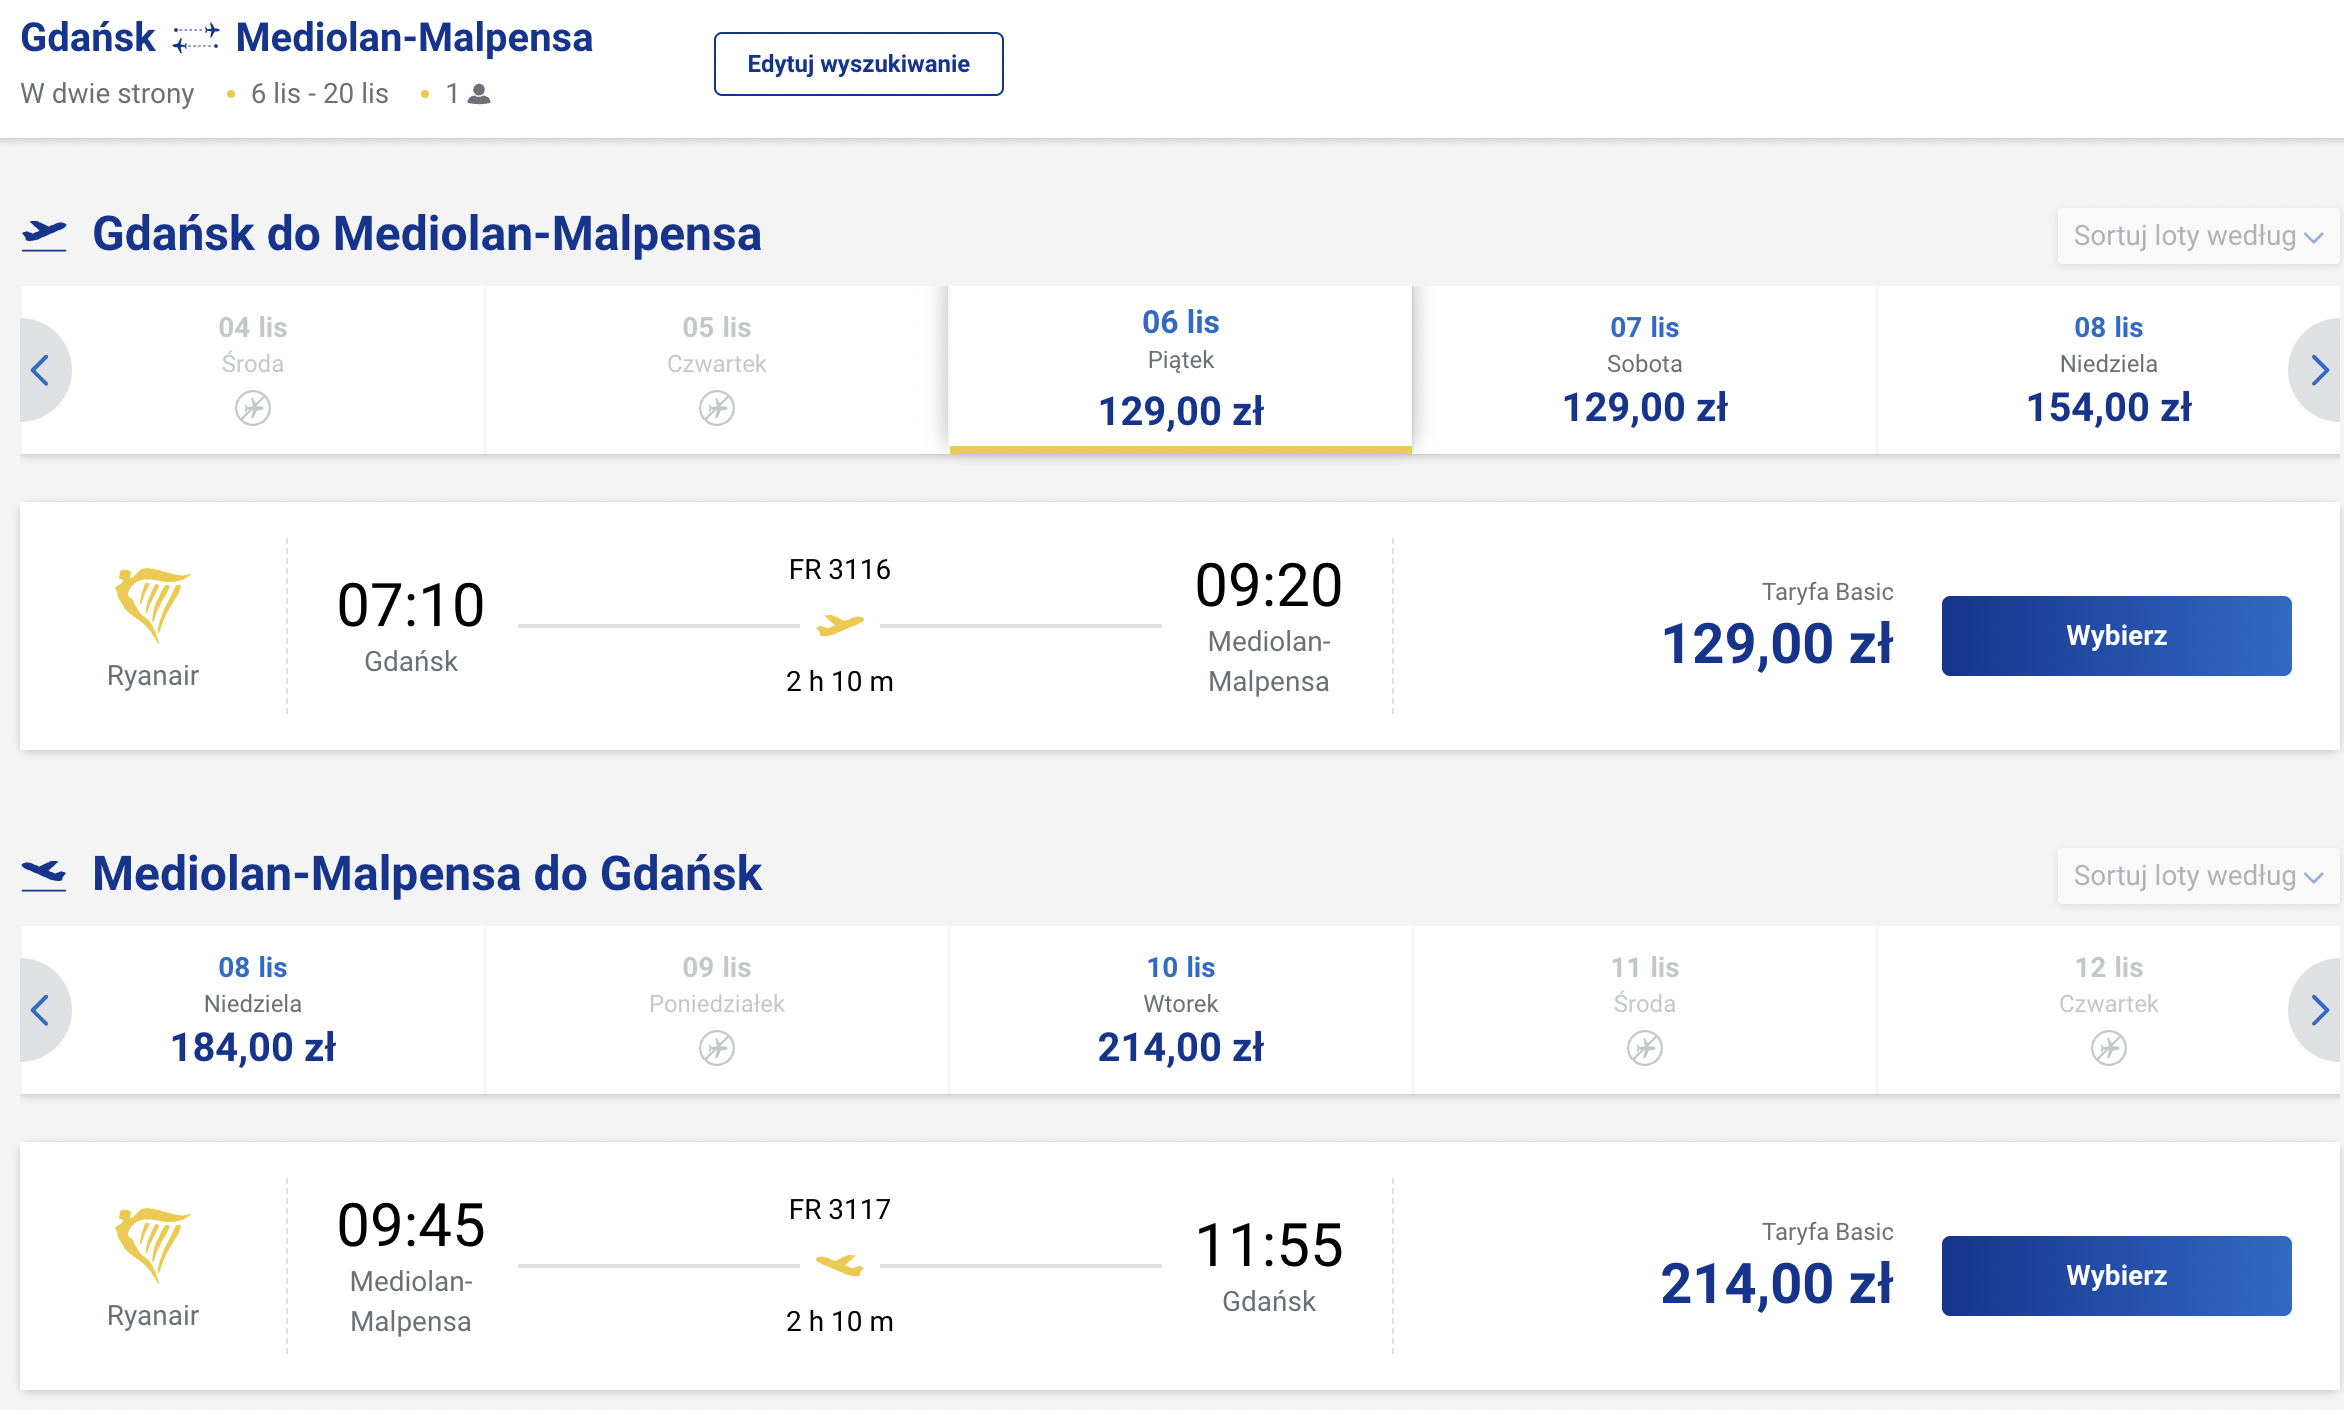This screenshot has width=2344, height=1410.
Task: Select outbound date 06 lis Piątek
Action: [1181, 370]
